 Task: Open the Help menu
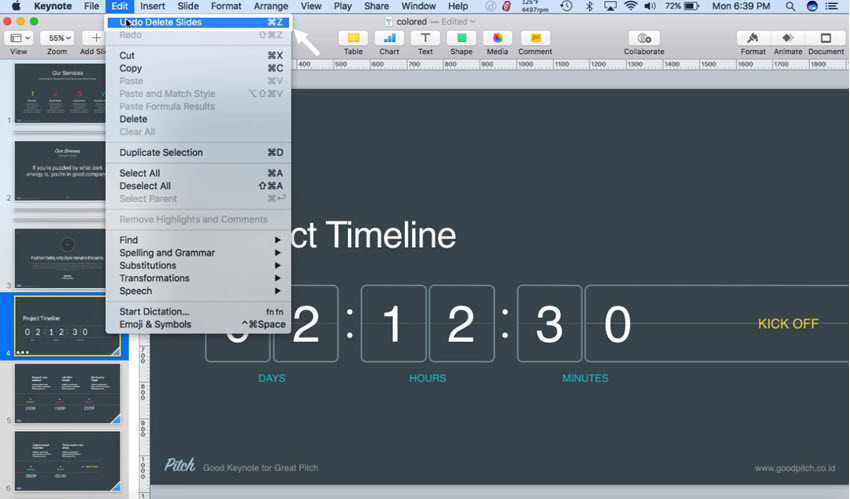pyautogui.click(x=458, y=6)
